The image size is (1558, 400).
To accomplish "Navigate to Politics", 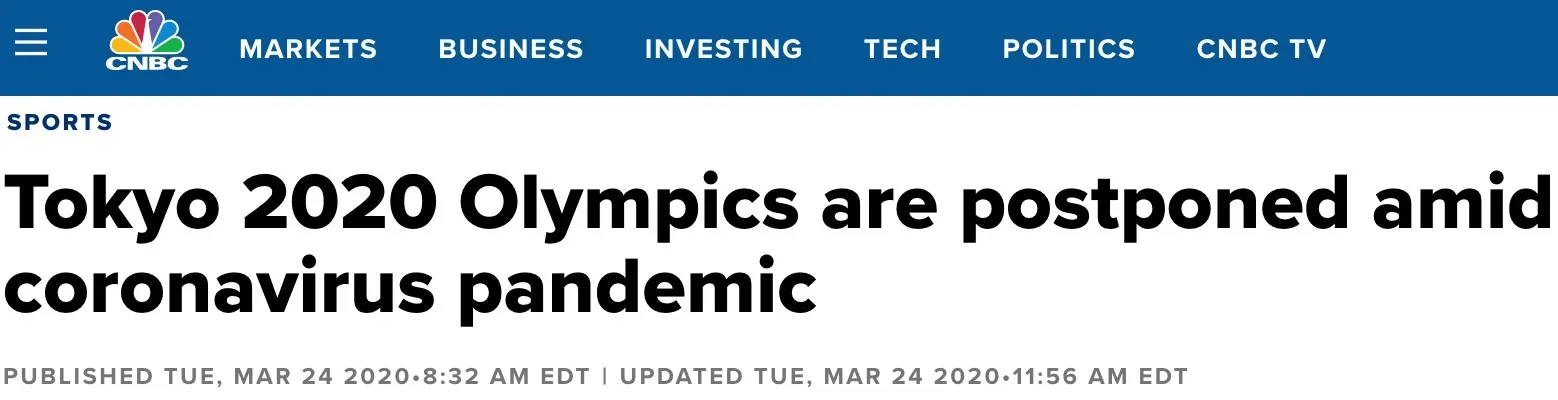I will 1068,49.
